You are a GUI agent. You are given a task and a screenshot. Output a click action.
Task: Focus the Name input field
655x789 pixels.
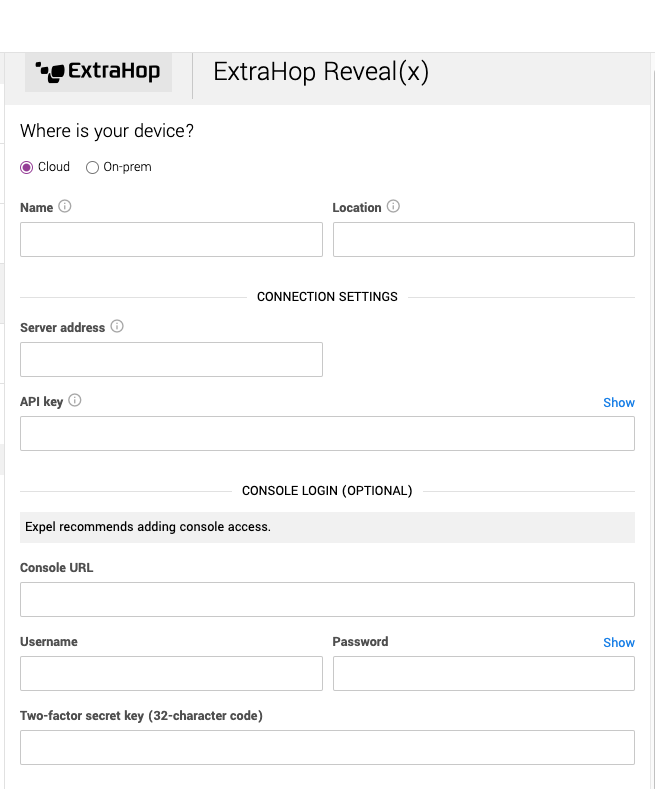tap(171, 240)
